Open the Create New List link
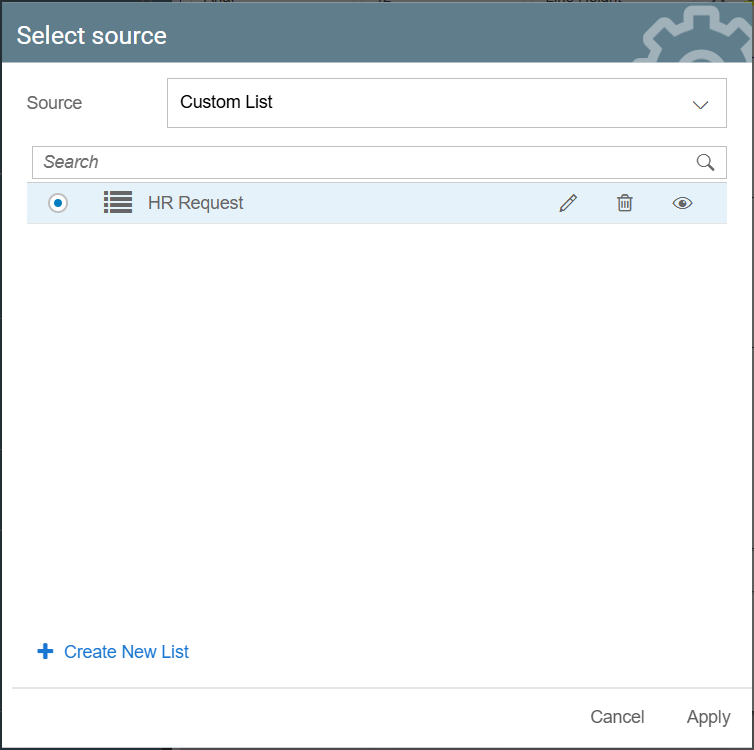The image size is (754, 750). (126, 652)
